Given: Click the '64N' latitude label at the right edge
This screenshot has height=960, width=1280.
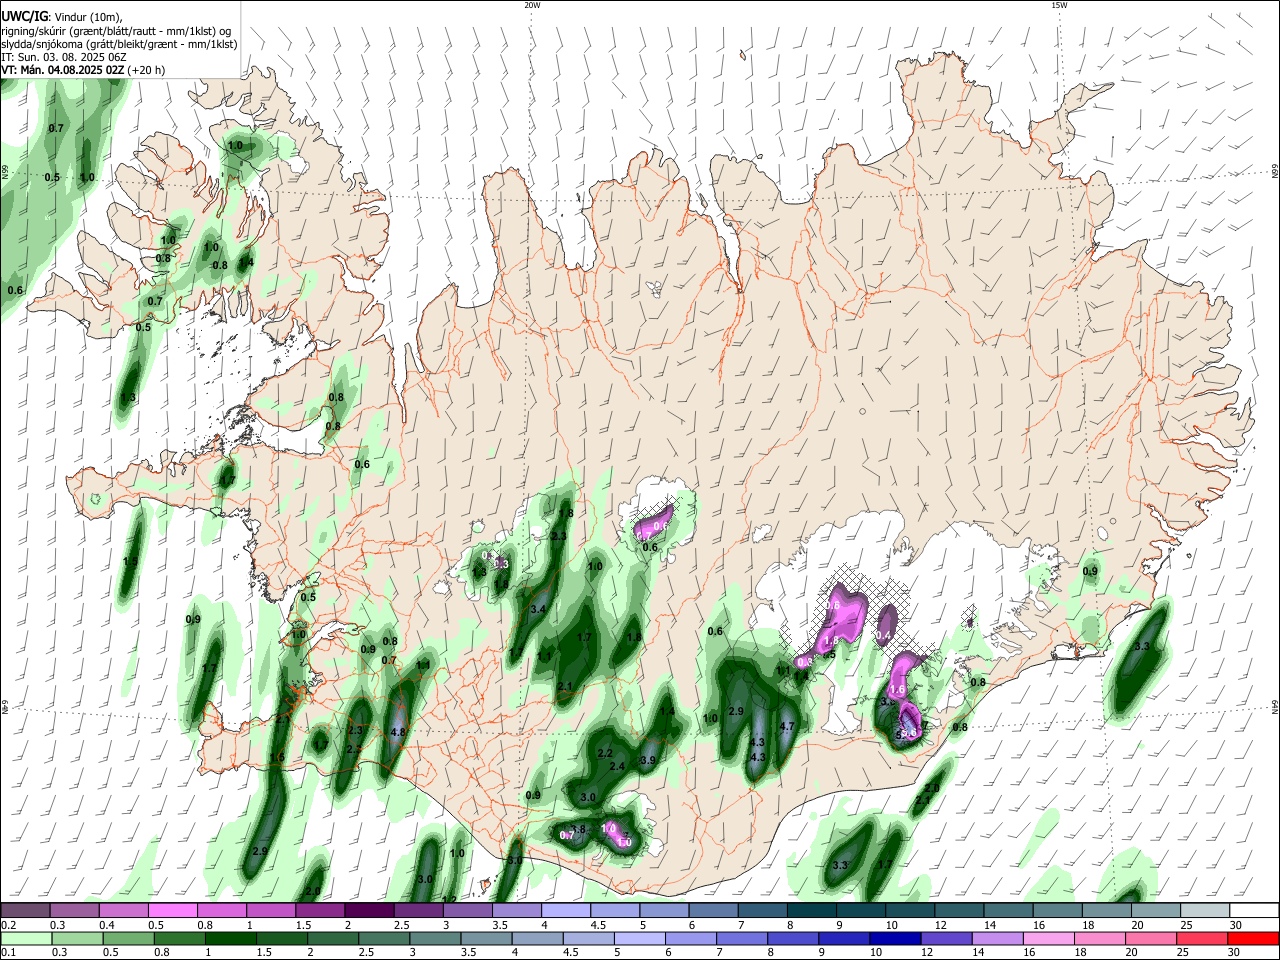Looking at the screenshot, I should point(1275,707).
